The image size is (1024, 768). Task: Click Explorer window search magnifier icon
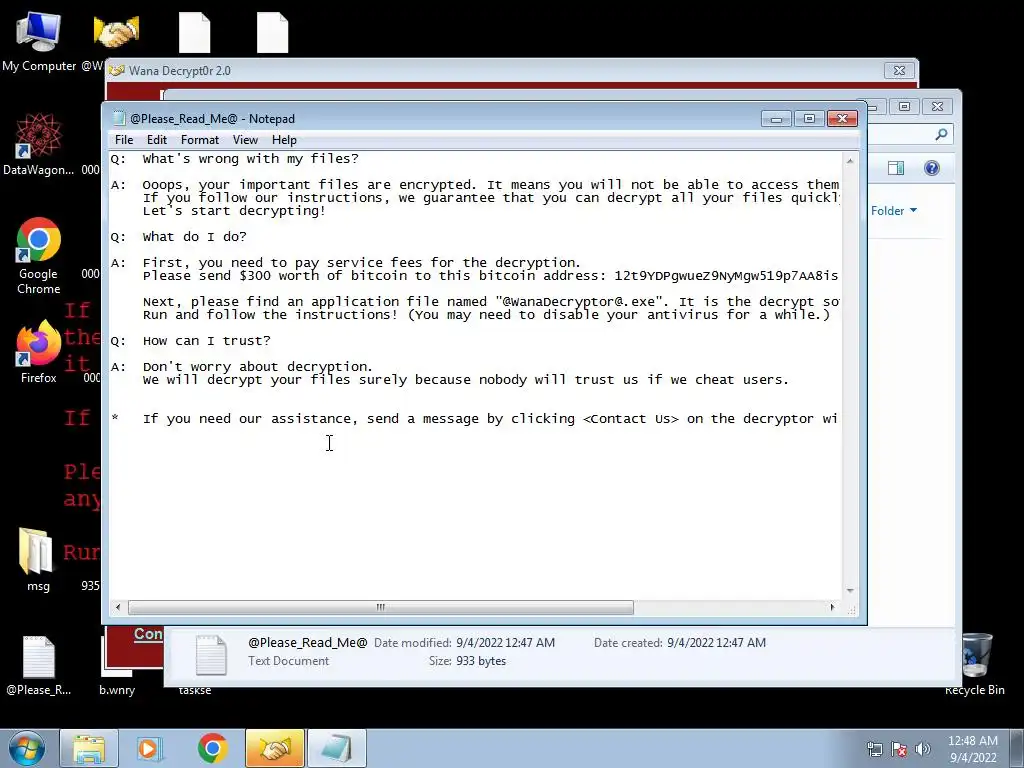[x=941, y=135]
